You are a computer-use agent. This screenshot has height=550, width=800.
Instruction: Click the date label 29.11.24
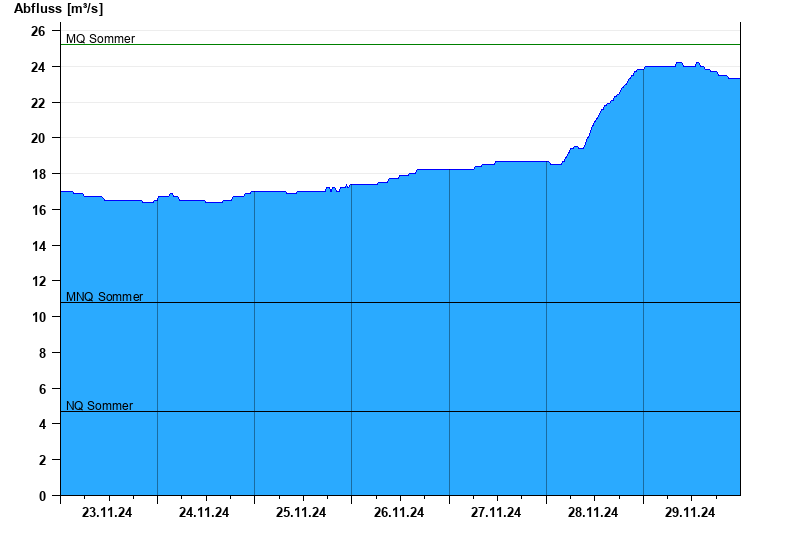click(x=690, y=512)
